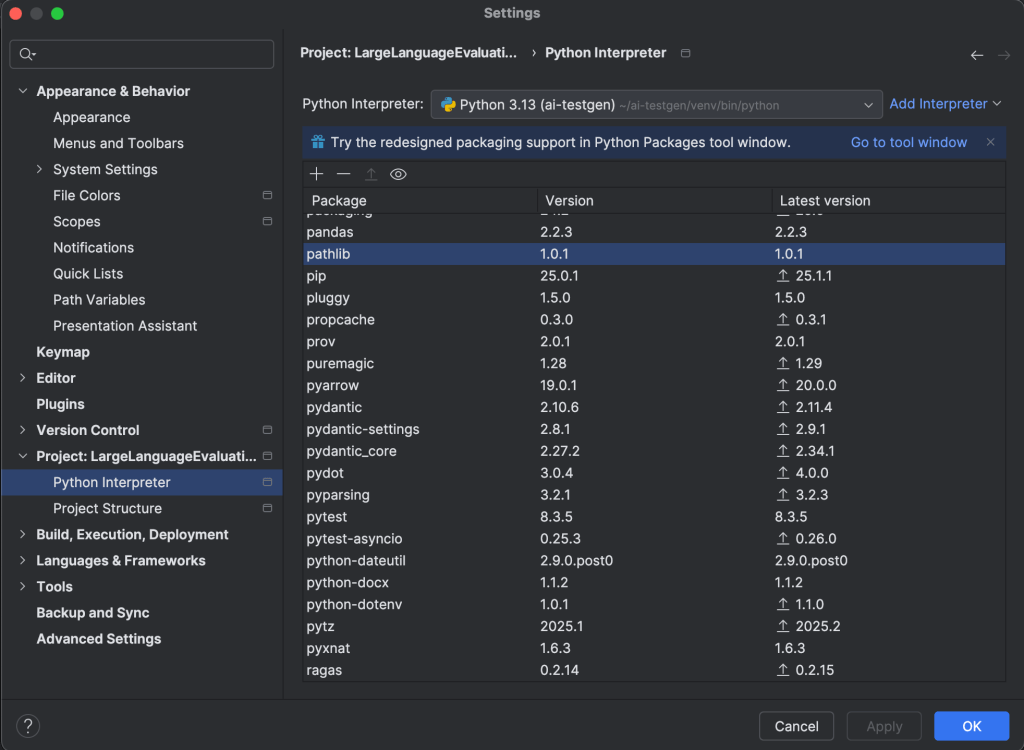Screen dimensions: 1024x750
Task: Select Appearance settings page
Action: [x=91, y=117]
